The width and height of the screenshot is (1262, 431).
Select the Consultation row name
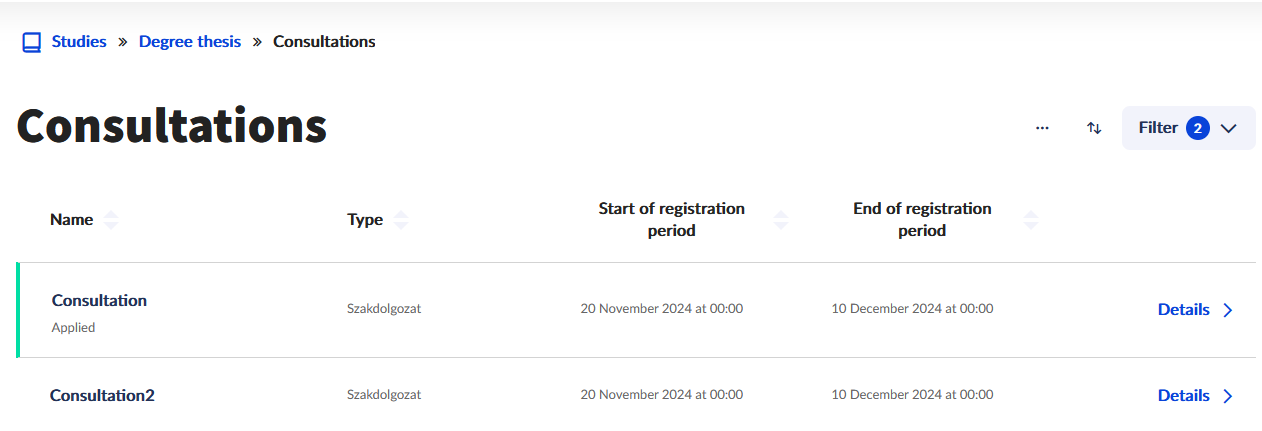[x=99, y=300]
